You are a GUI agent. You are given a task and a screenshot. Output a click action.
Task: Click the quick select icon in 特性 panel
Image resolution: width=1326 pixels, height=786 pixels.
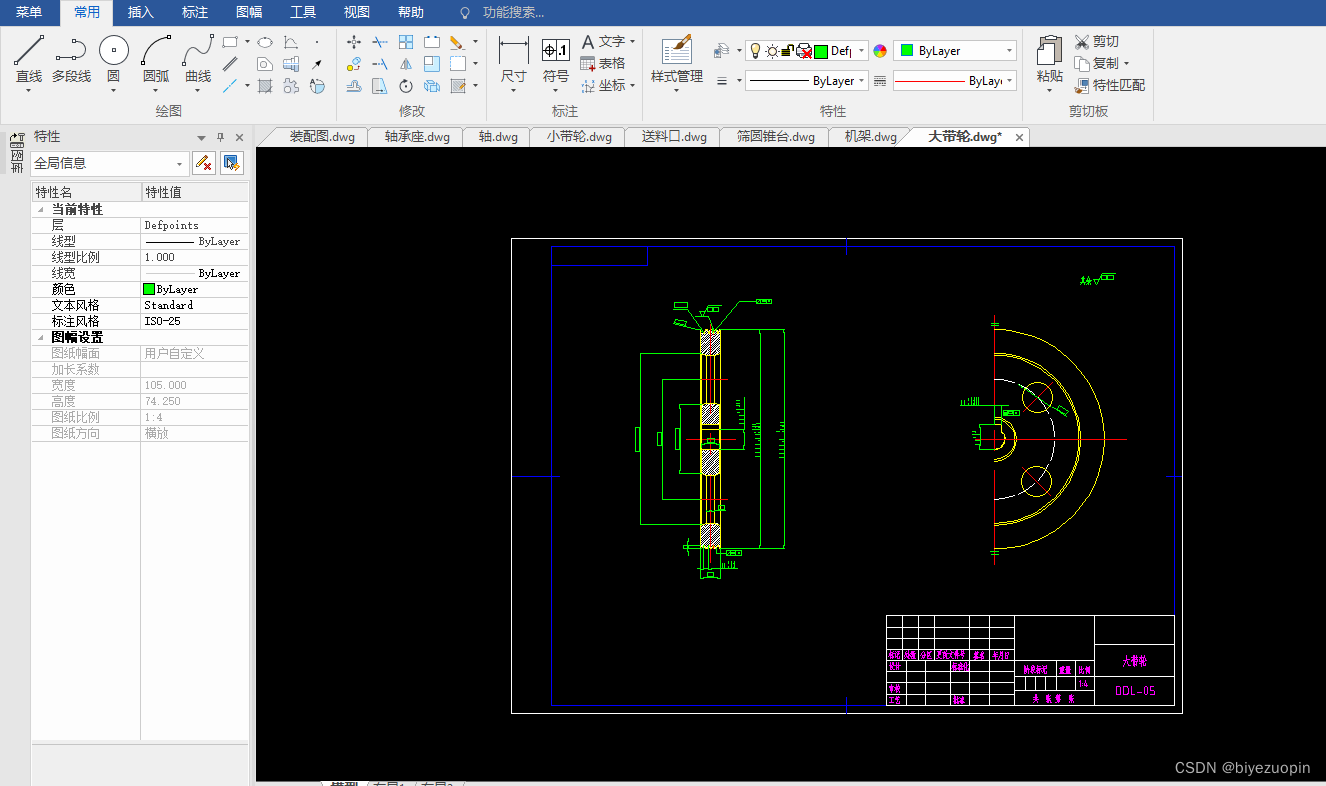232,162
